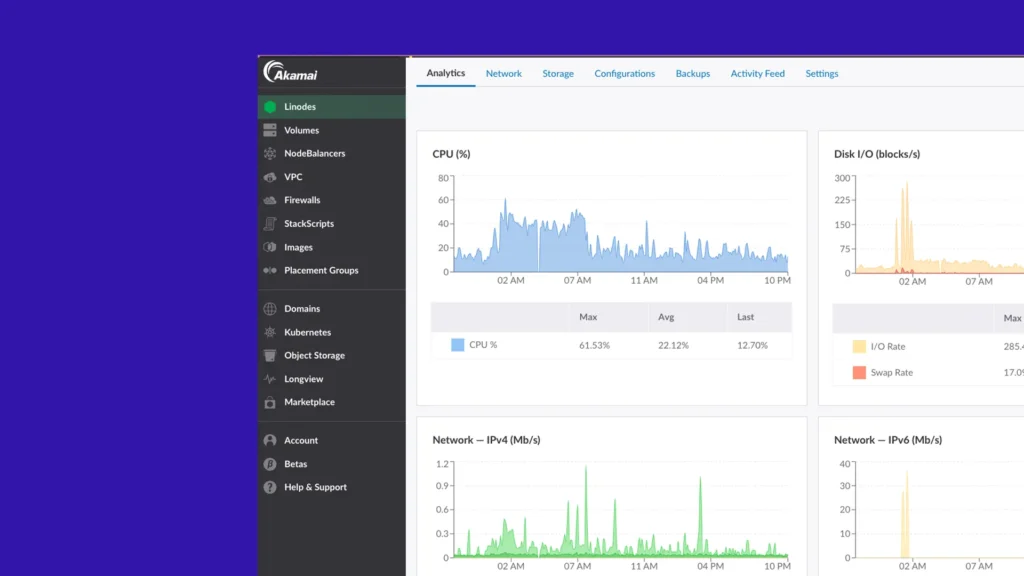Go to the Activity Feed tab

click(757, 74)
